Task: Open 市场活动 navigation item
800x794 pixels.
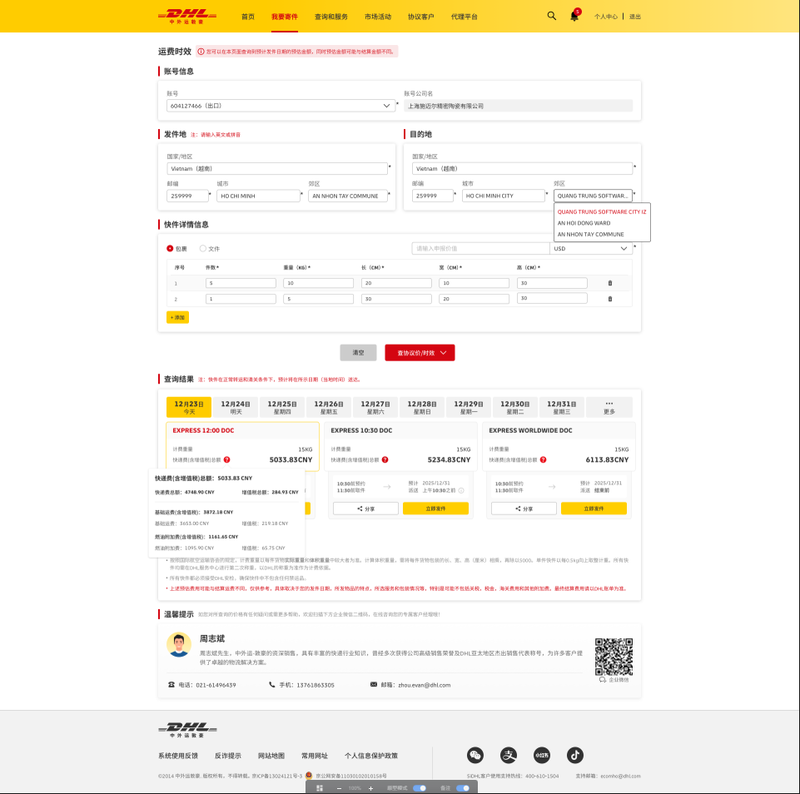Action: [378, 17]
